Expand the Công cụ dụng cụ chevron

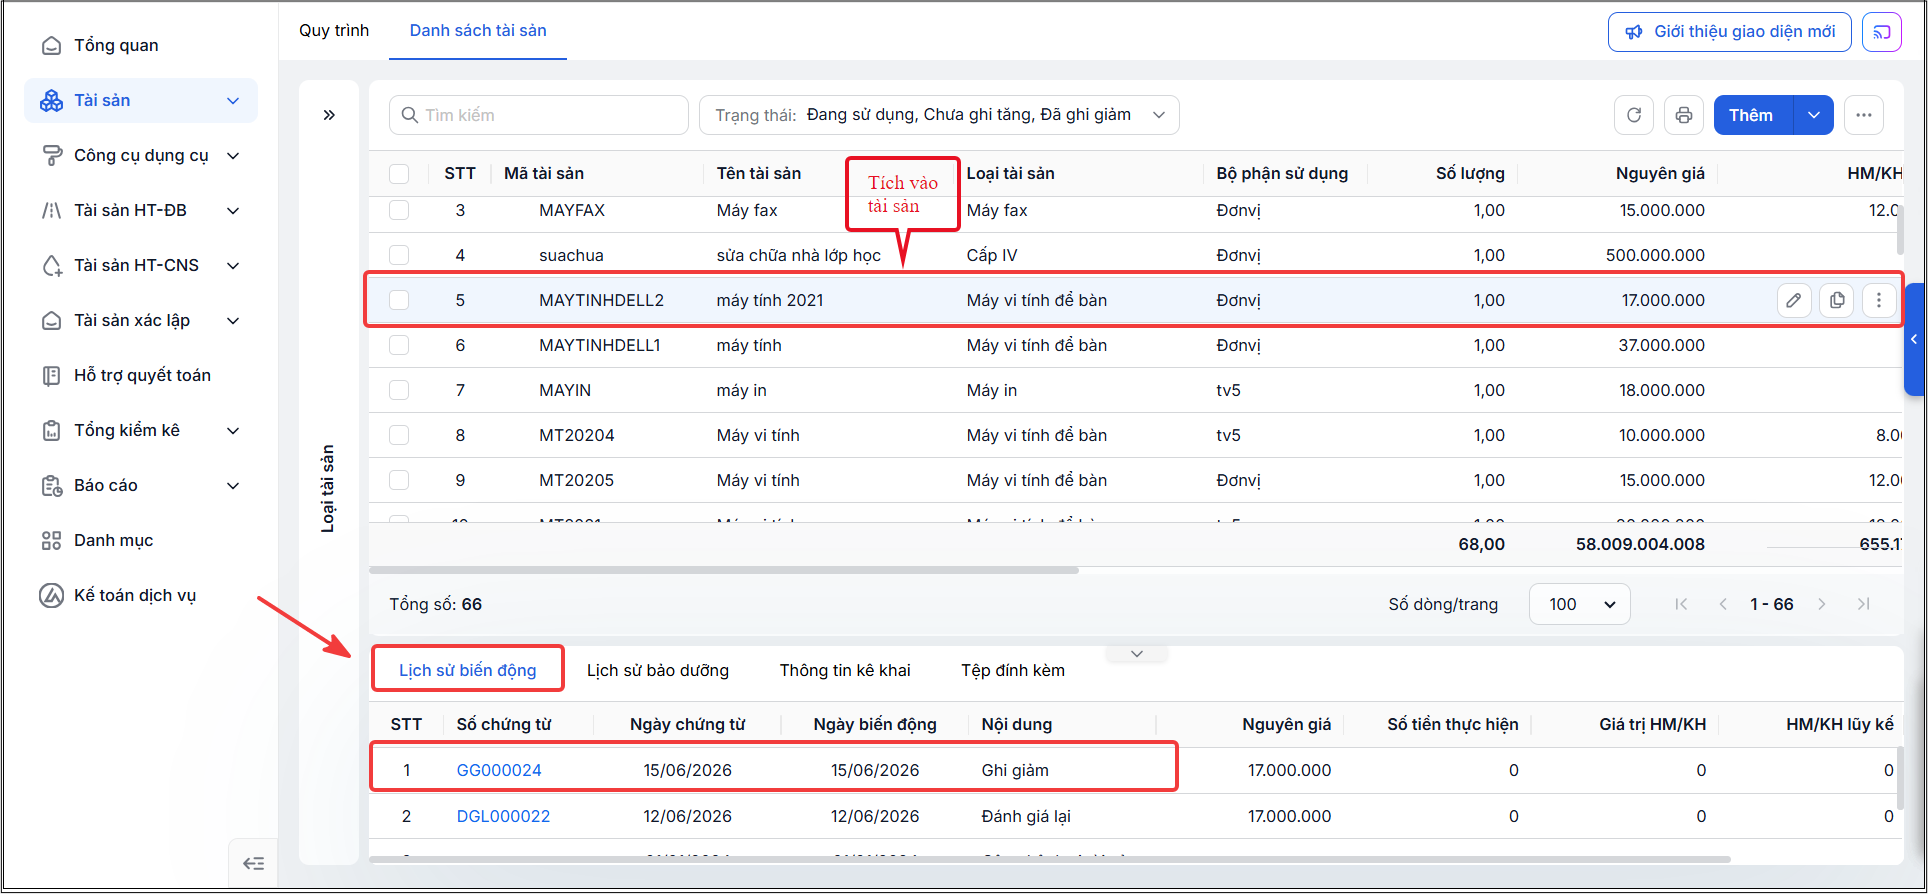coord(233,156)
